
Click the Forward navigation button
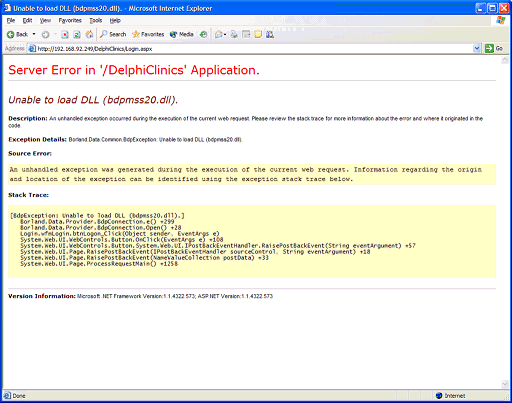pyautogui.click(x=45, y=34)
